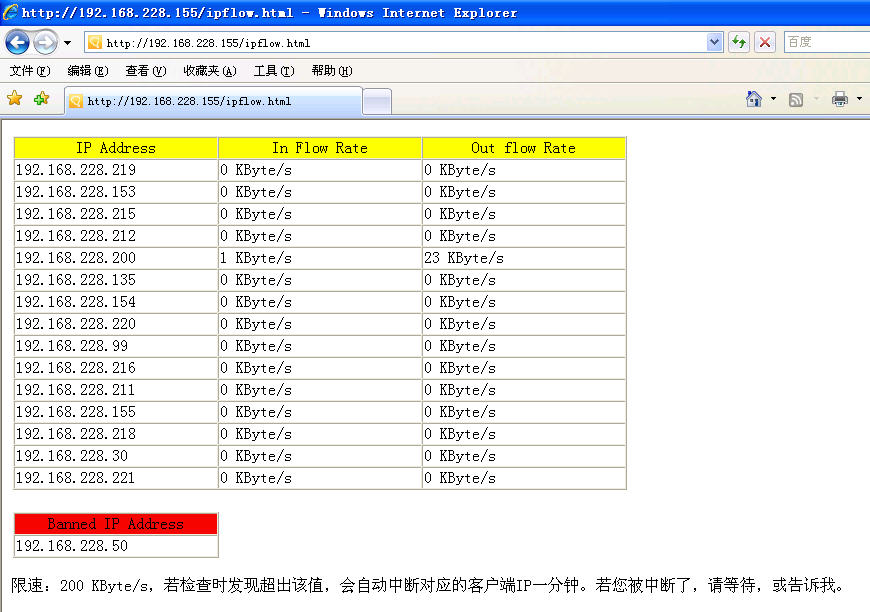Click the Add to Favorites icon
The image size is (870, 612).
[x=41, y=99]
